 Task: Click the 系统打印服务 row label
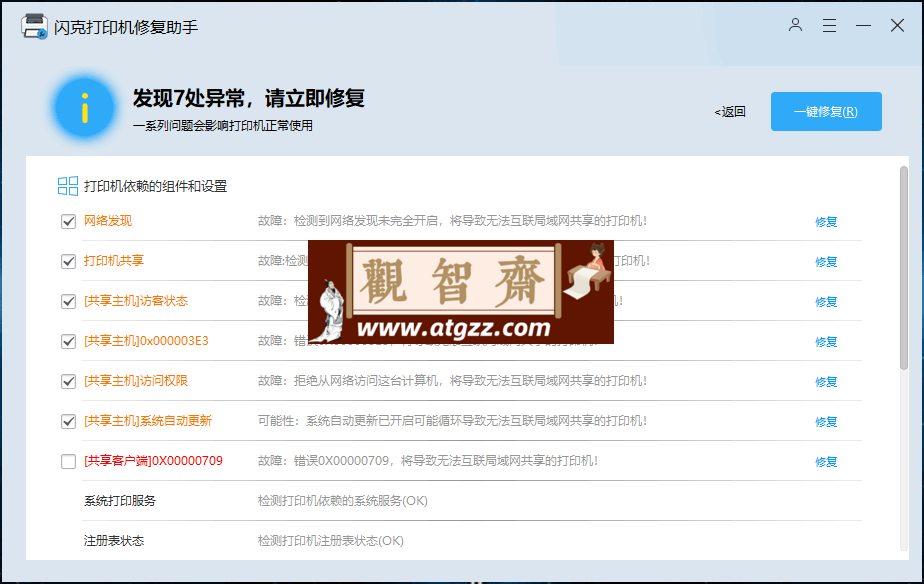pos(120,501)
